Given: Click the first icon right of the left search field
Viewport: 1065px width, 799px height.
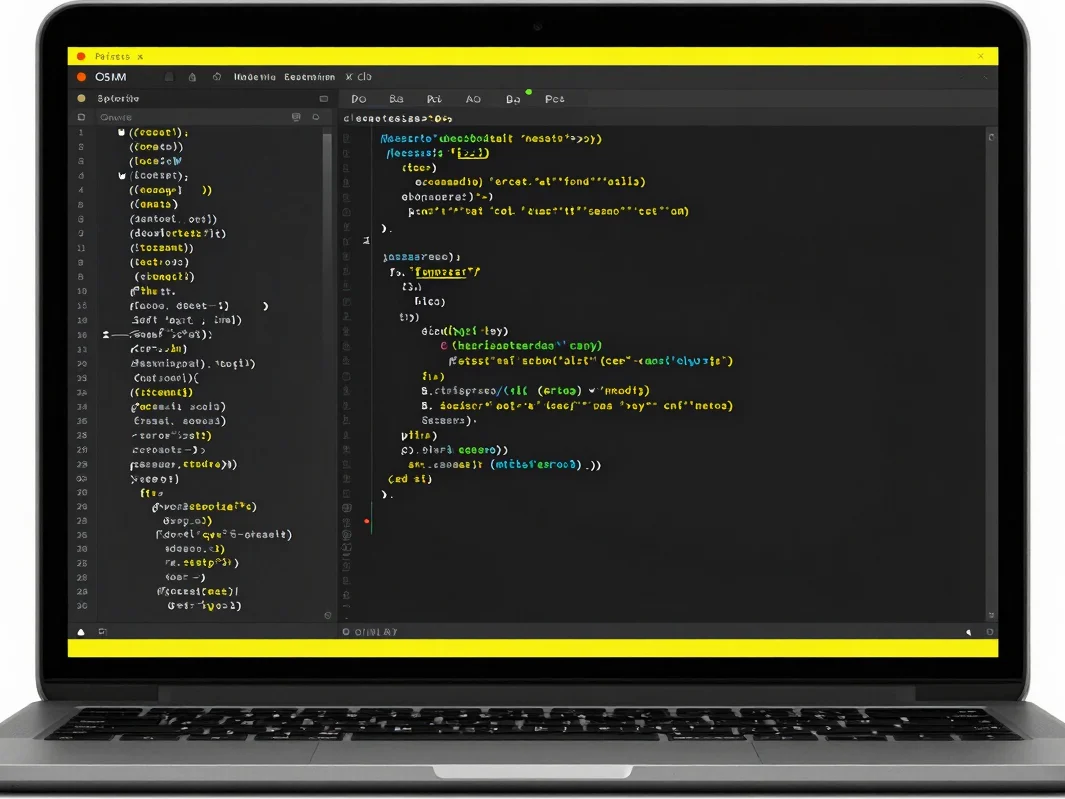Looking at the screenshot, I should tap(296, 118).
